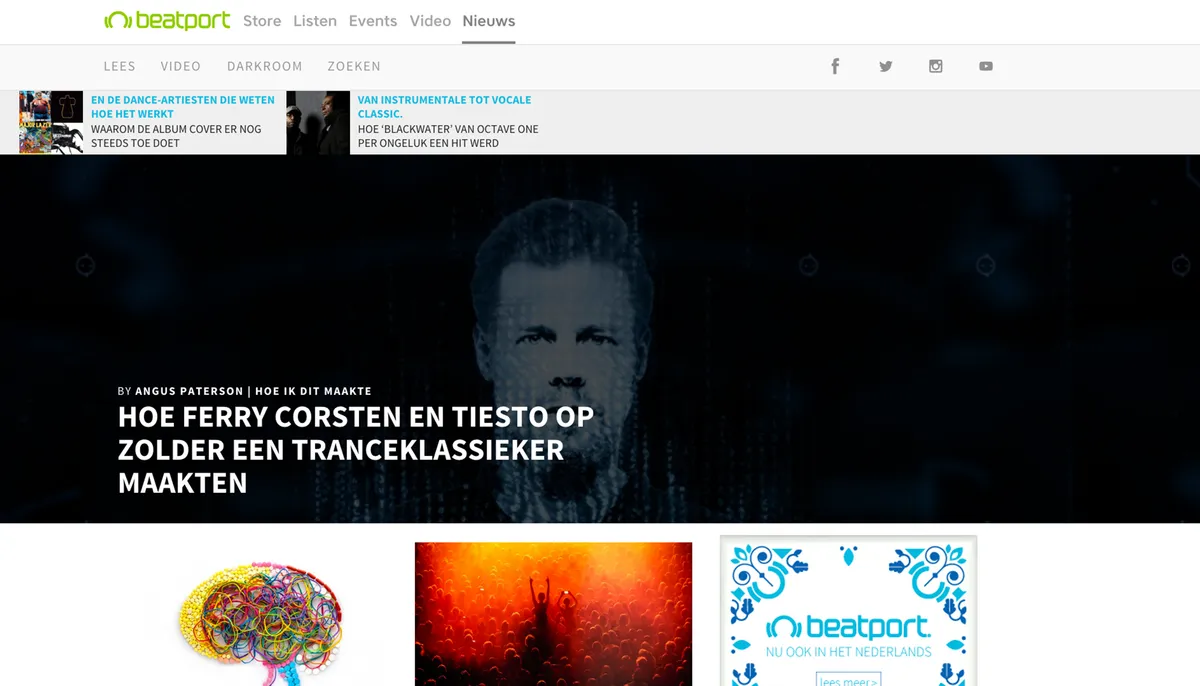The height and width of the screenshot is (686, 1200).
Task: Open the Listen section
Action: coord(314,21)
